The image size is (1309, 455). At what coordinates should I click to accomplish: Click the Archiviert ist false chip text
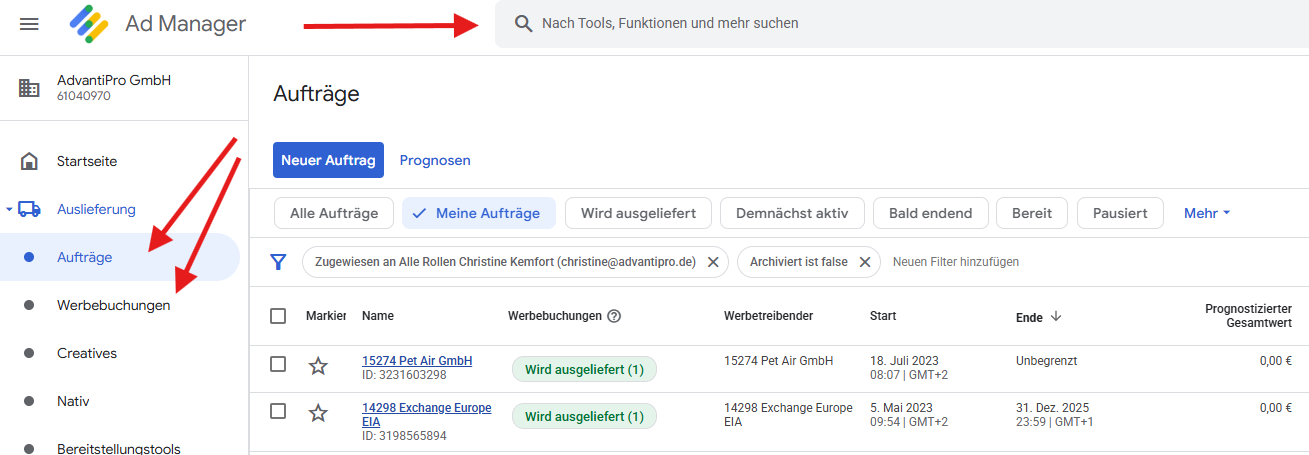click(797, 262)
